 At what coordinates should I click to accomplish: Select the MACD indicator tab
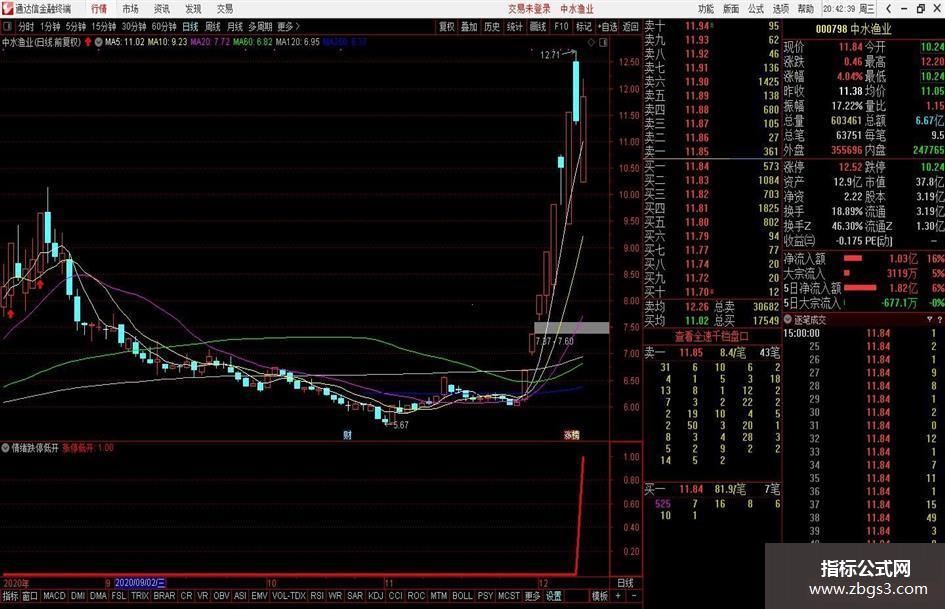(54, 596)
